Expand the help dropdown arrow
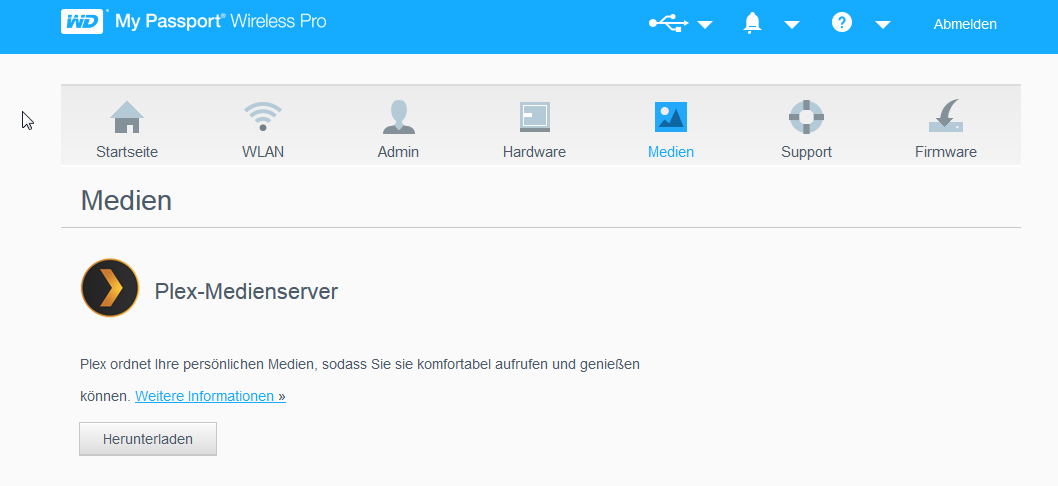The height and width of the screenshot is (486, 1058). coord(883,25)
